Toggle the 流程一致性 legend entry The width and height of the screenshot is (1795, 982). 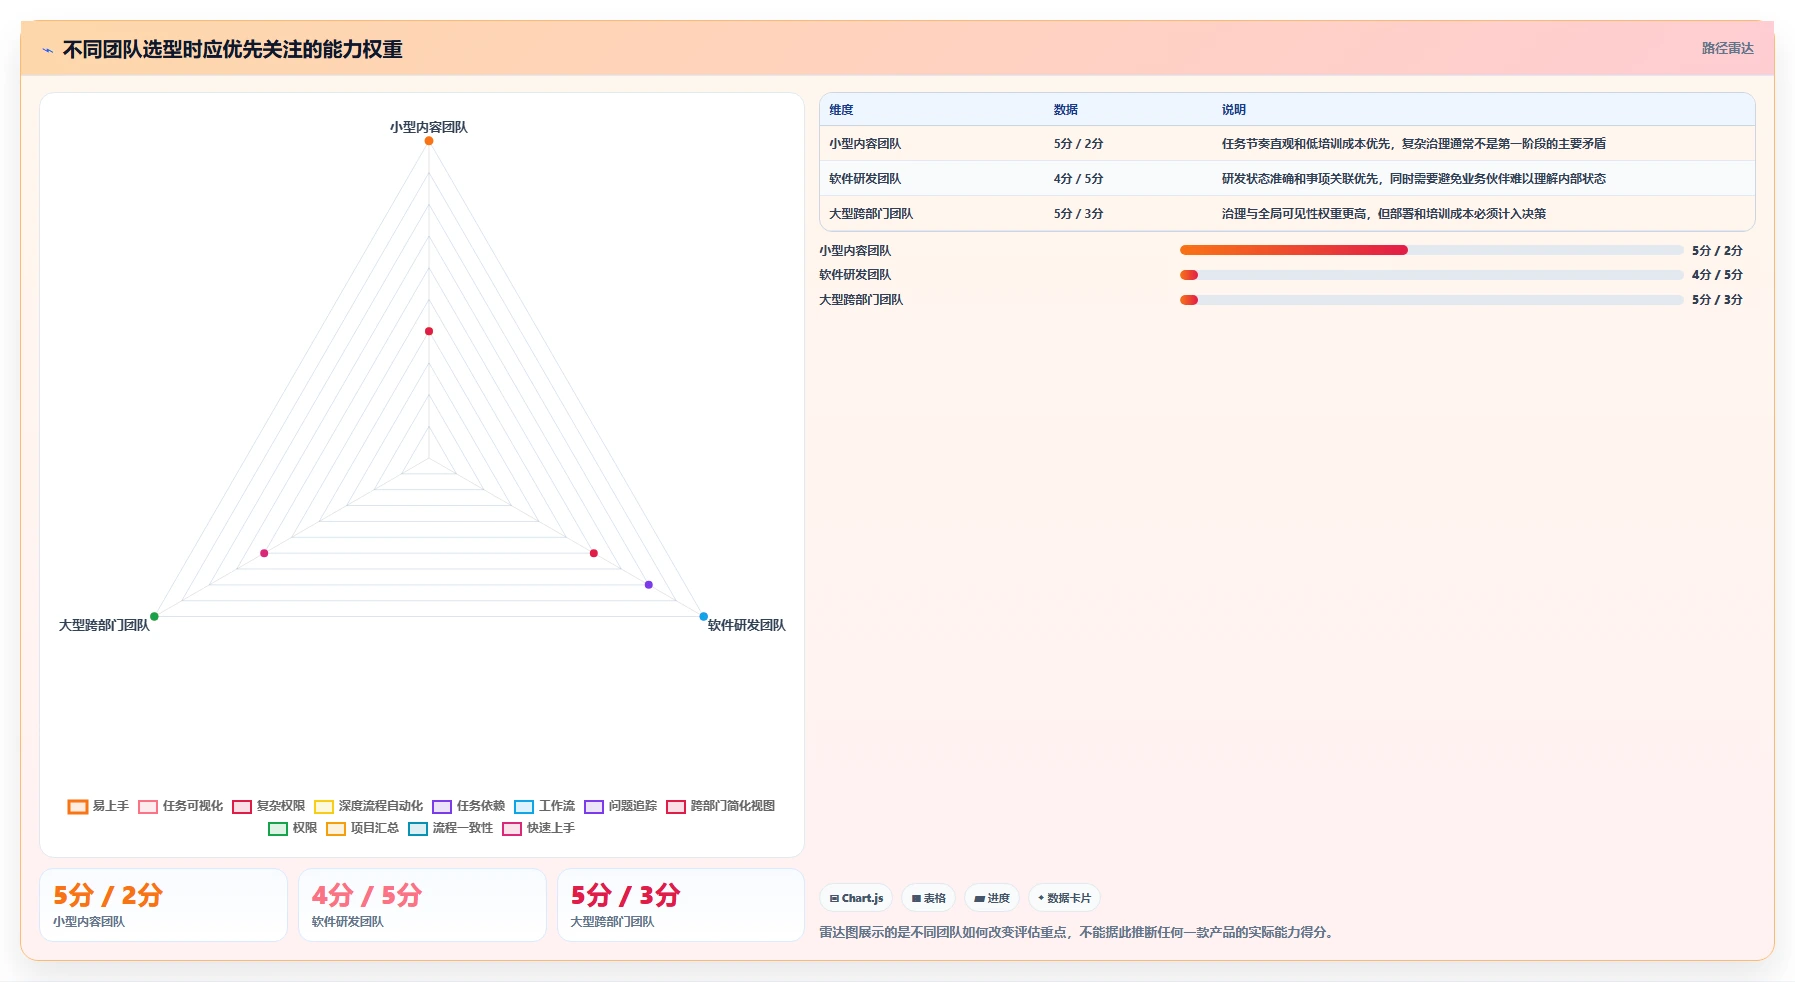[450, 828]
